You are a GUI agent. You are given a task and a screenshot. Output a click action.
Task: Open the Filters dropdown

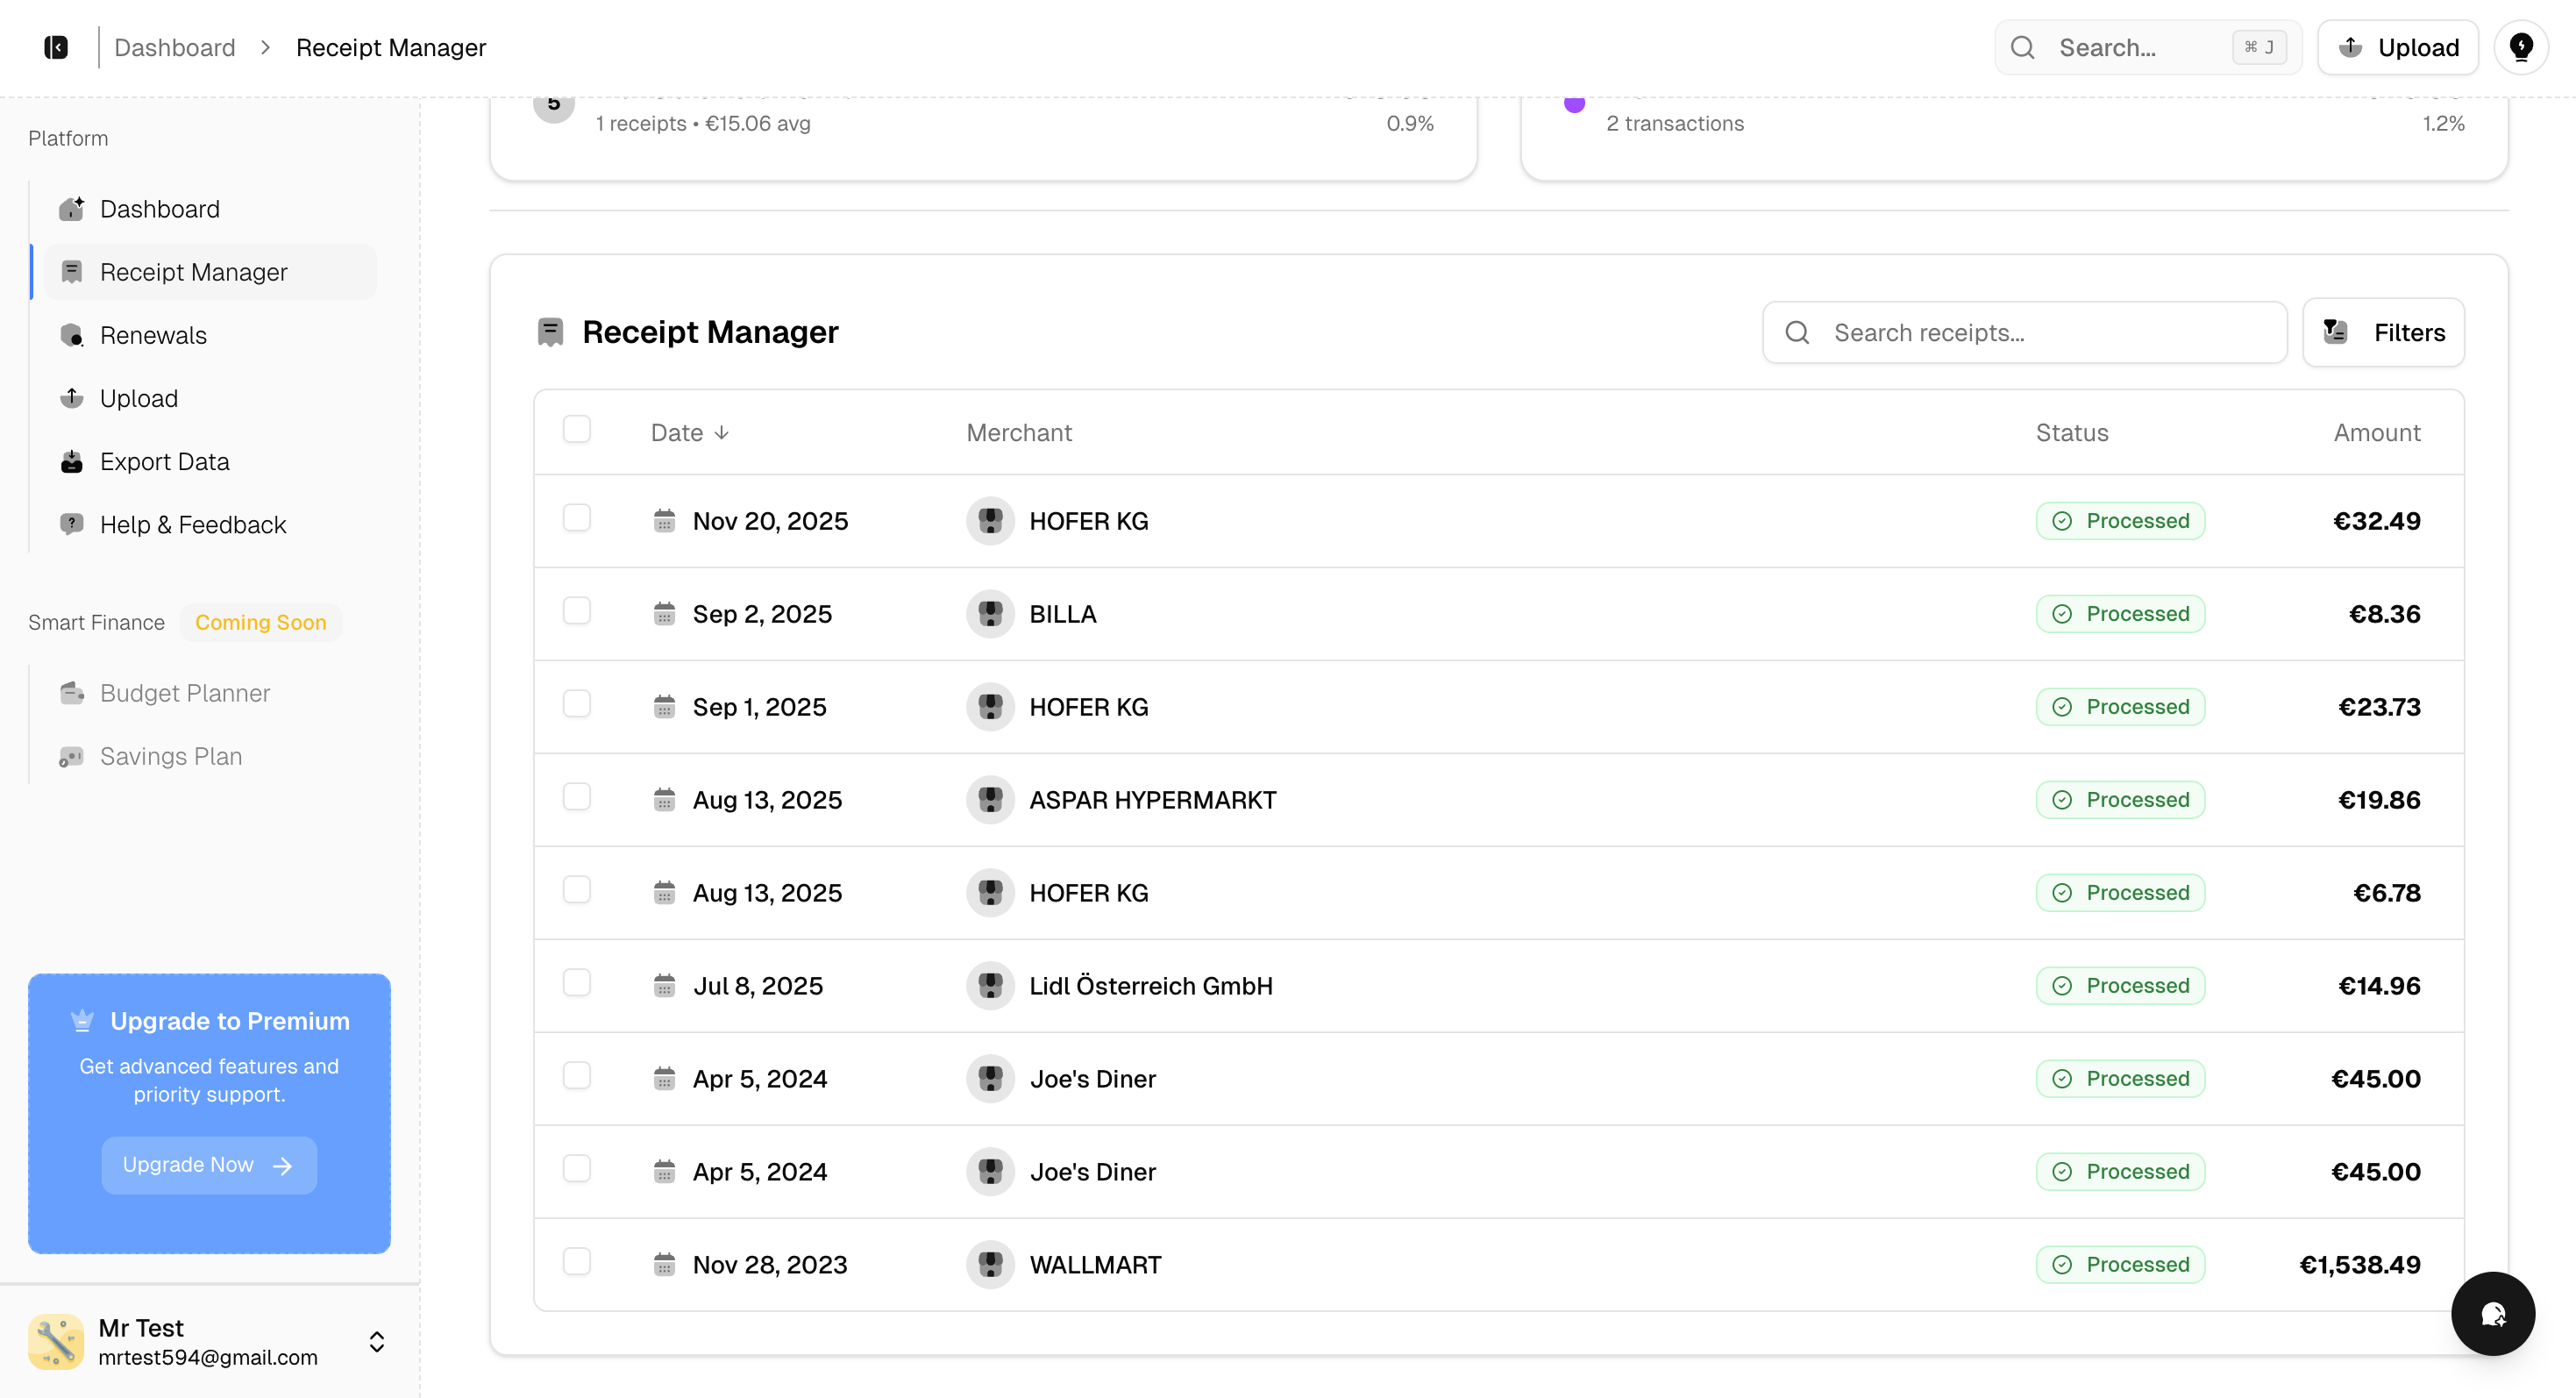click(x=2383, y=332)
